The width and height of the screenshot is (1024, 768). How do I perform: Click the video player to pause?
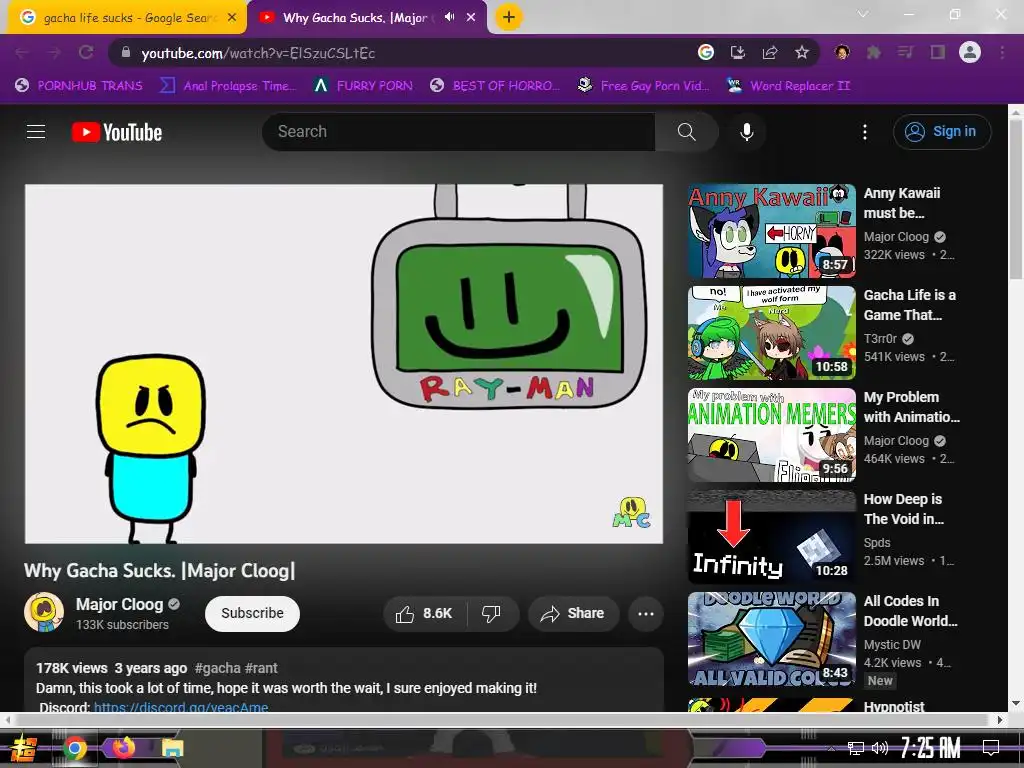pyautogui.click(x=344, y=364)
